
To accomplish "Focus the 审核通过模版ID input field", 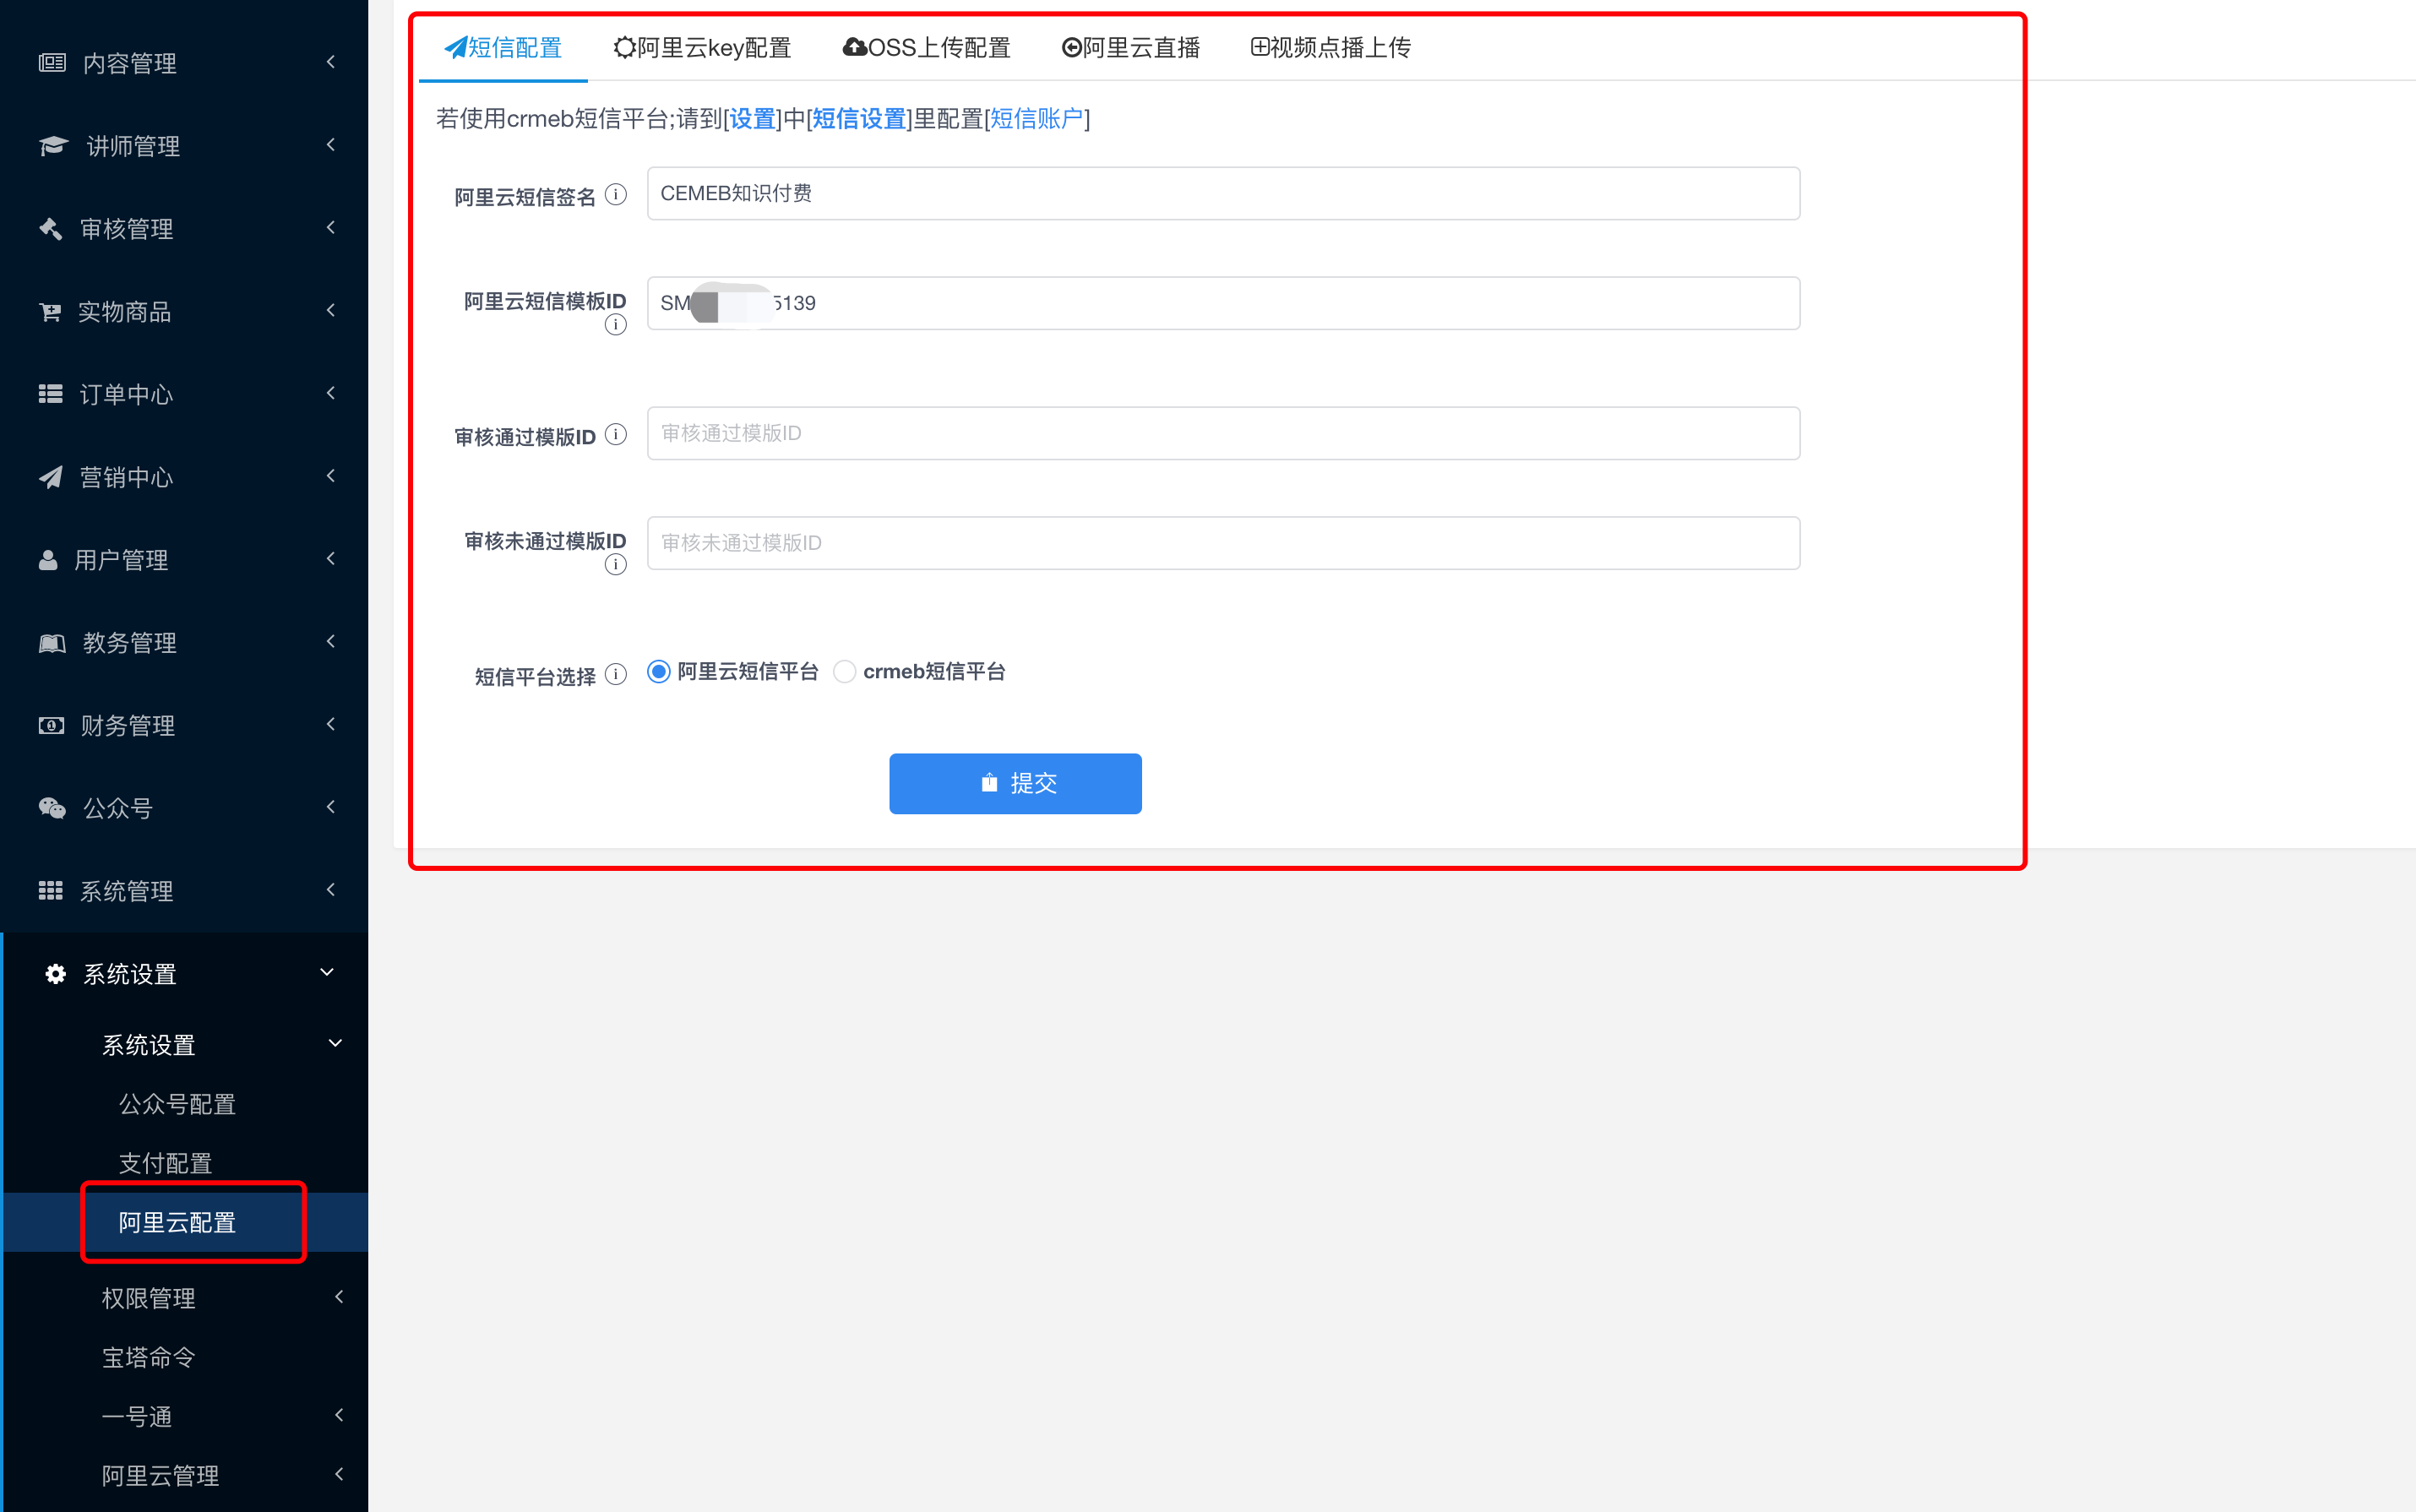I will point(1223,433).
